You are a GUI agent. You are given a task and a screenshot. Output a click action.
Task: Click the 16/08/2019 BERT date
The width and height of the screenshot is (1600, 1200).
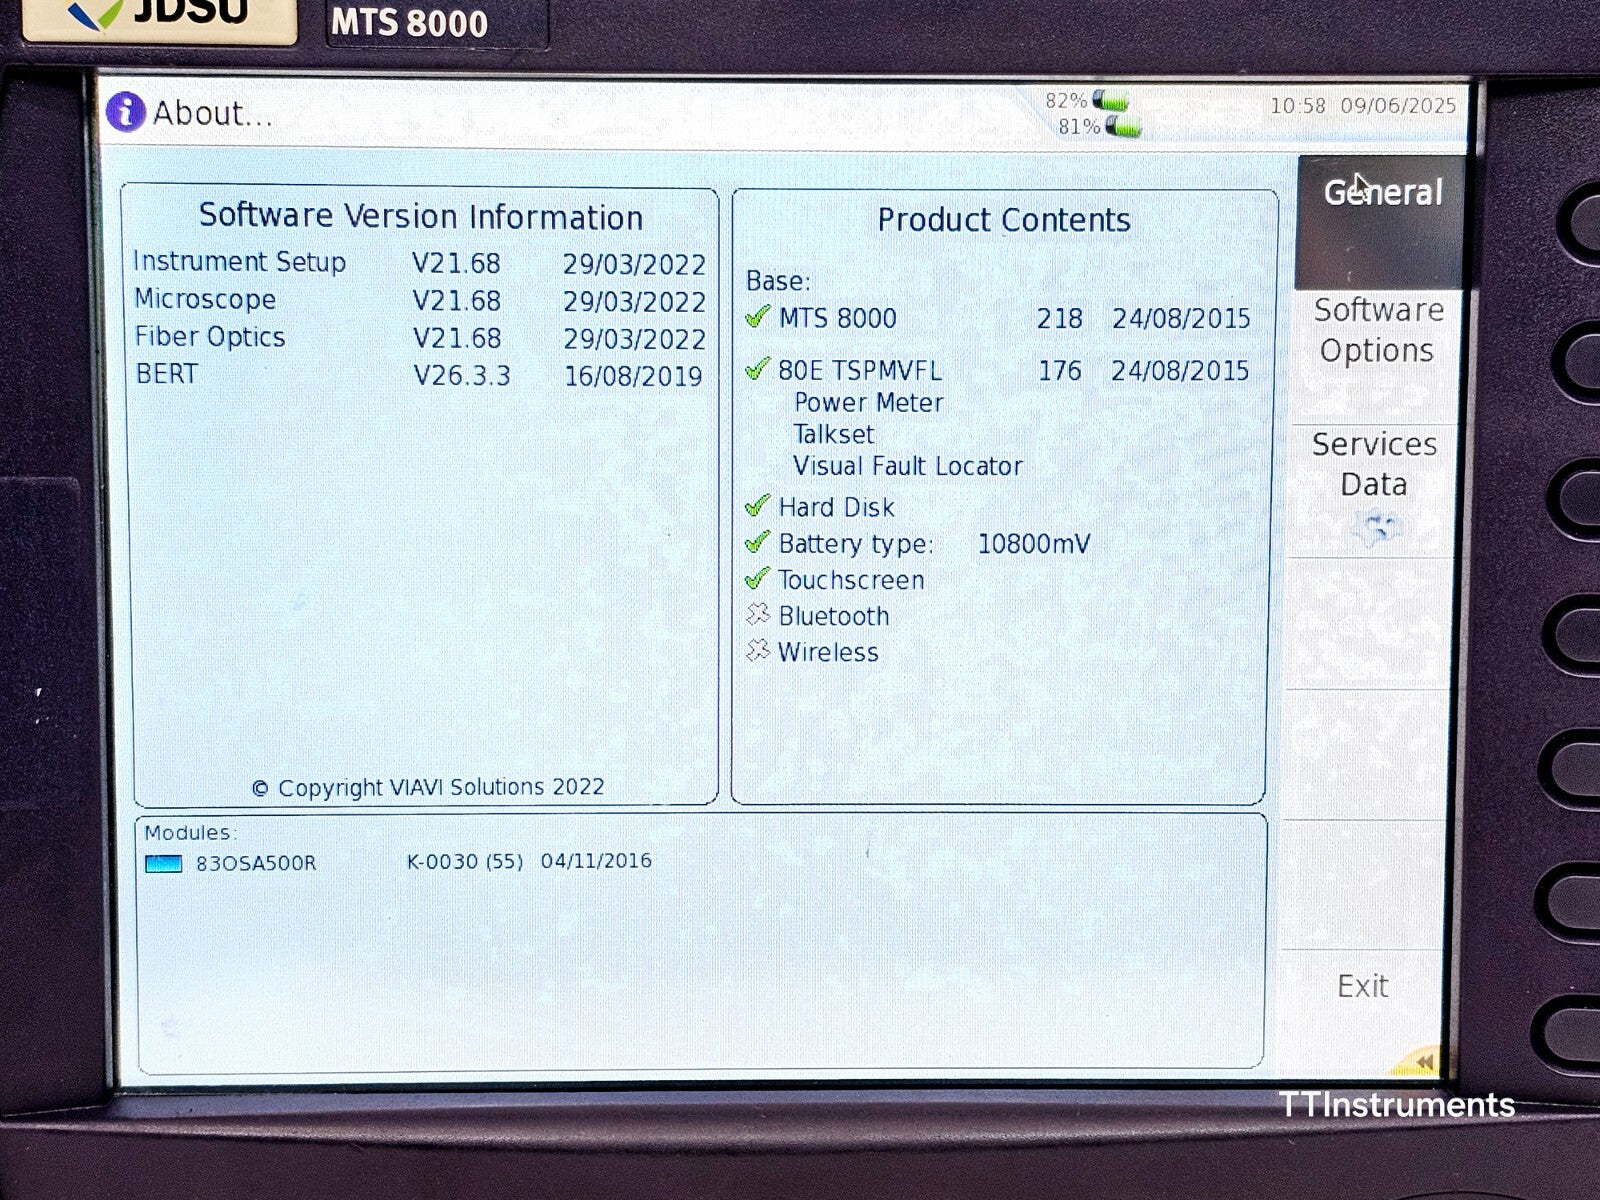pos(633,376)
